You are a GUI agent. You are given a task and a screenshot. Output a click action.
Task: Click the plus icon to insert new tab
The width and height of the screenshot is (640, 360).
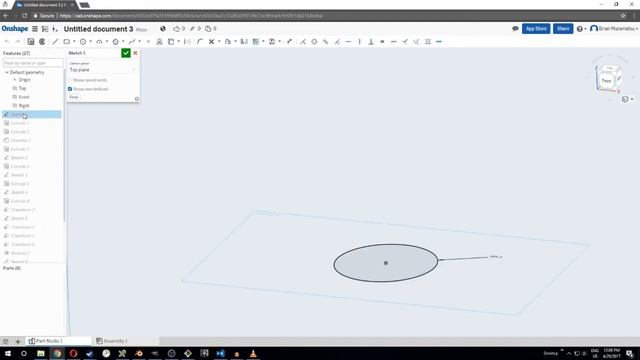click(18, 341)
